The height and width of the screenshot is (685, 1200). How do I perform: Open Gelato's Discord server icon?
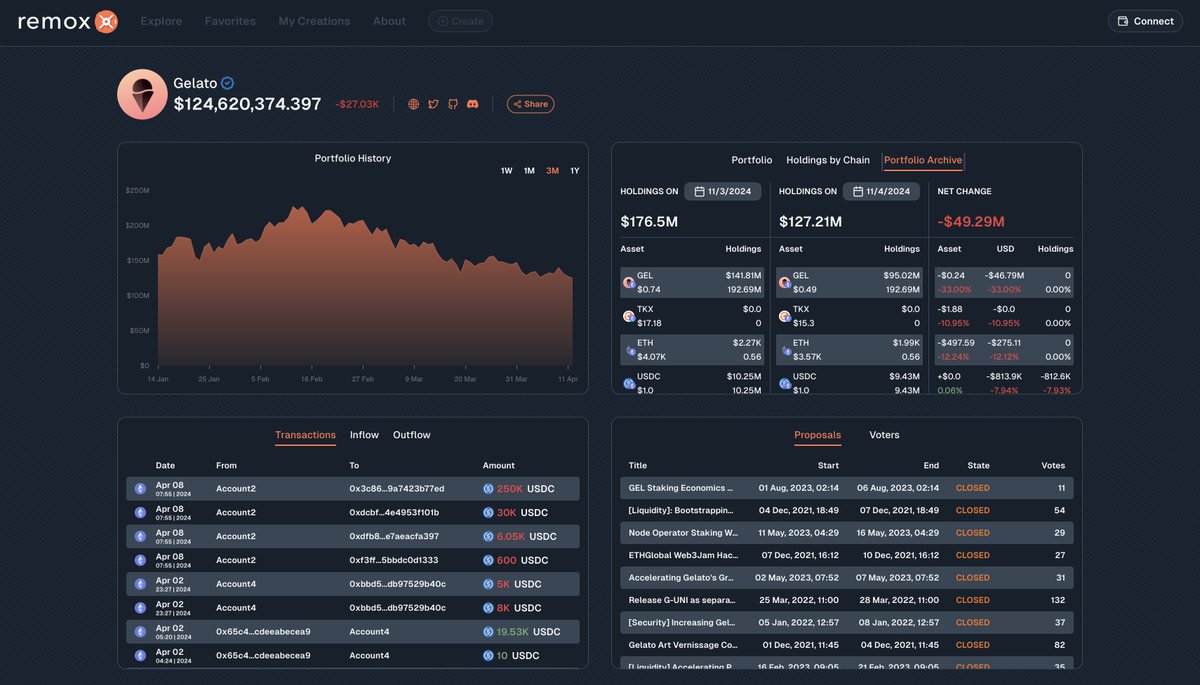471,103
